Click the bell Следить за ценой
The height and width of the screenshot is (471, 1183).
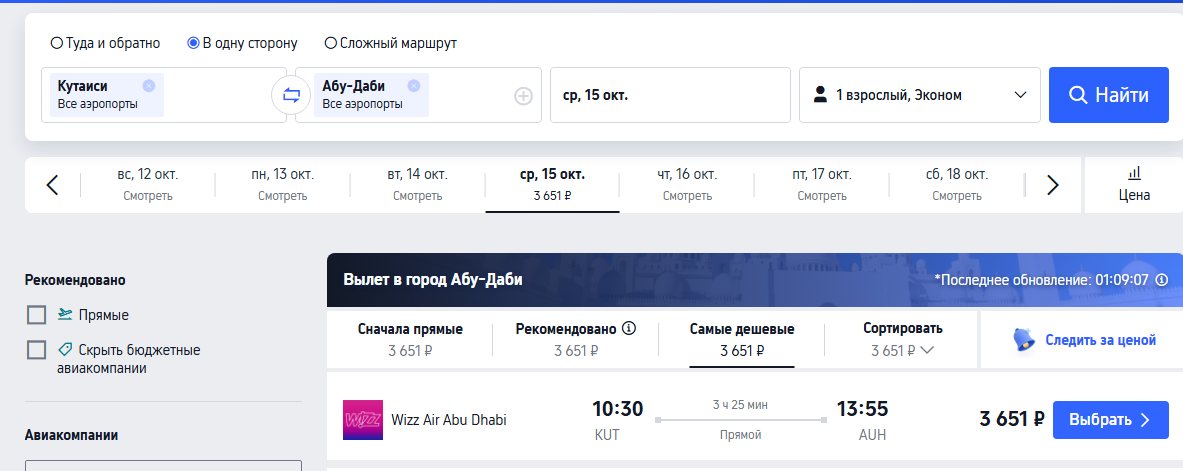[x=1084, y=340]
